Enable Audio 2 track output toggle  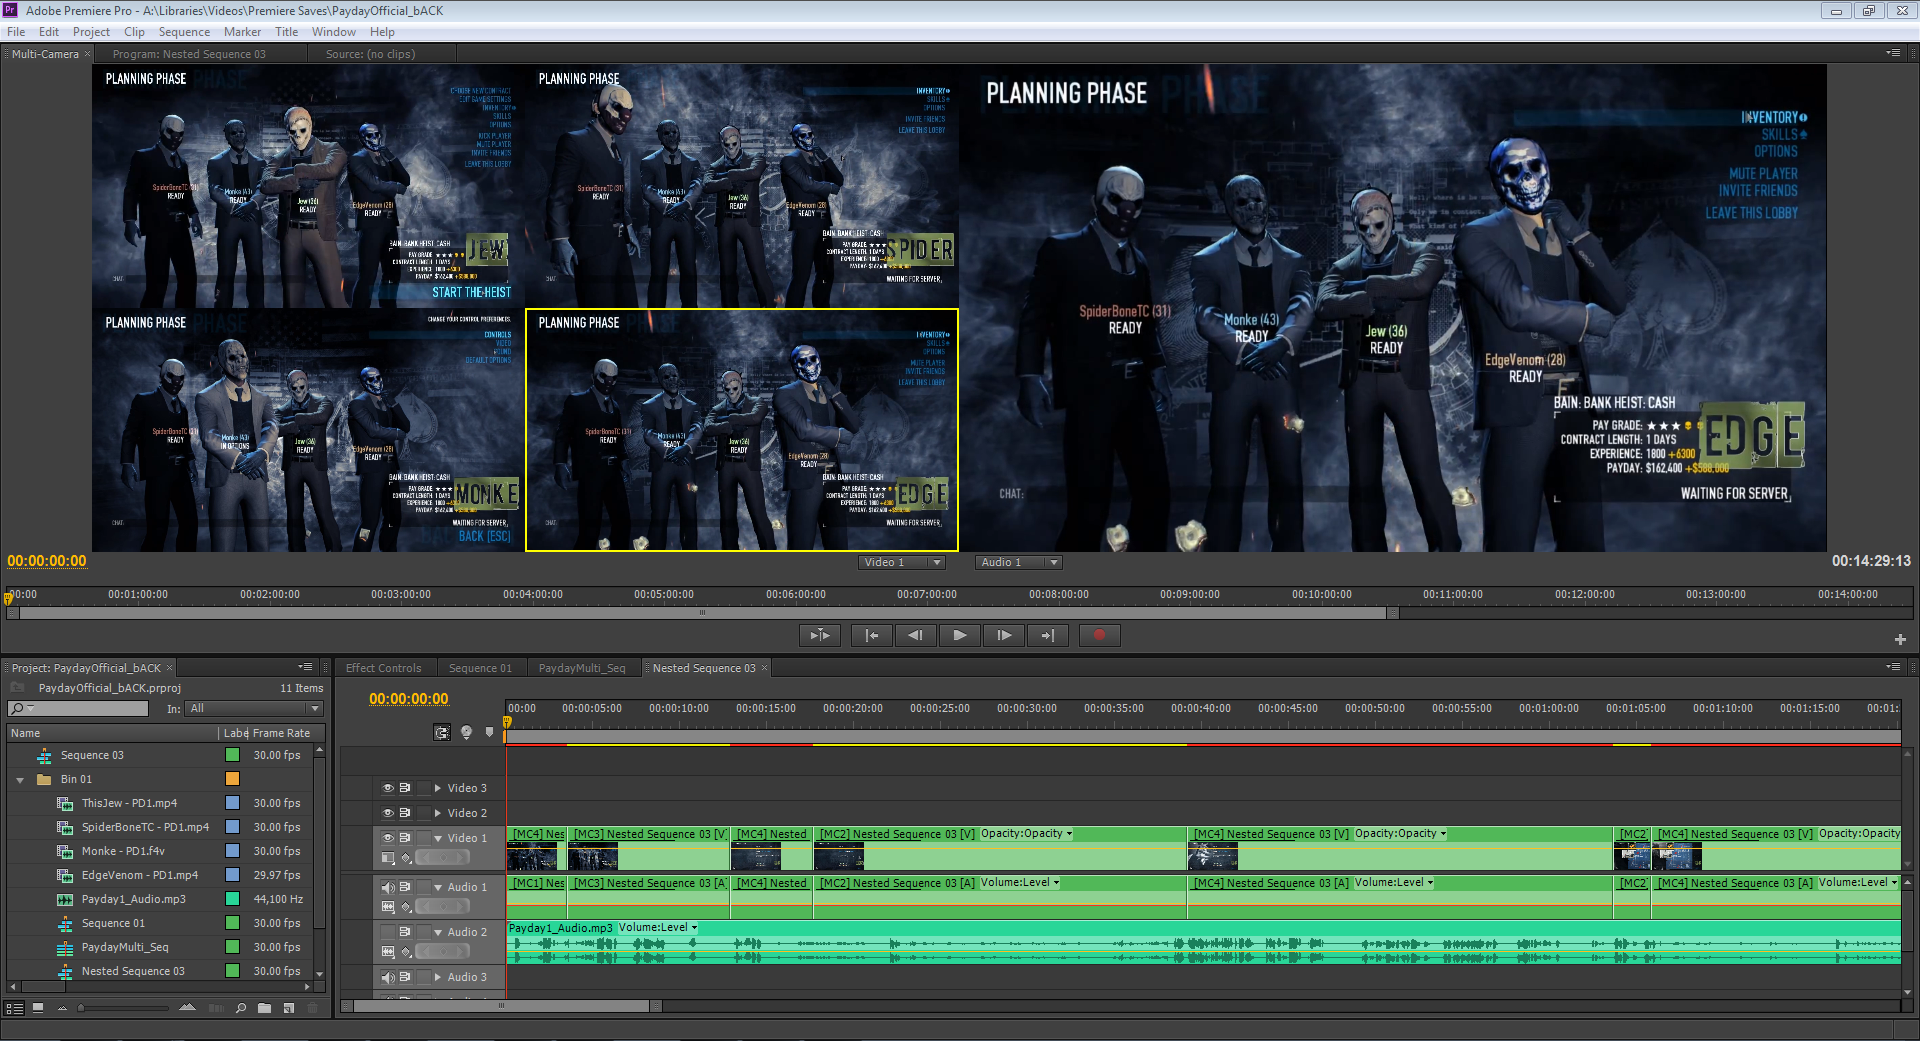pyautogui.click(x=388, y=932)
